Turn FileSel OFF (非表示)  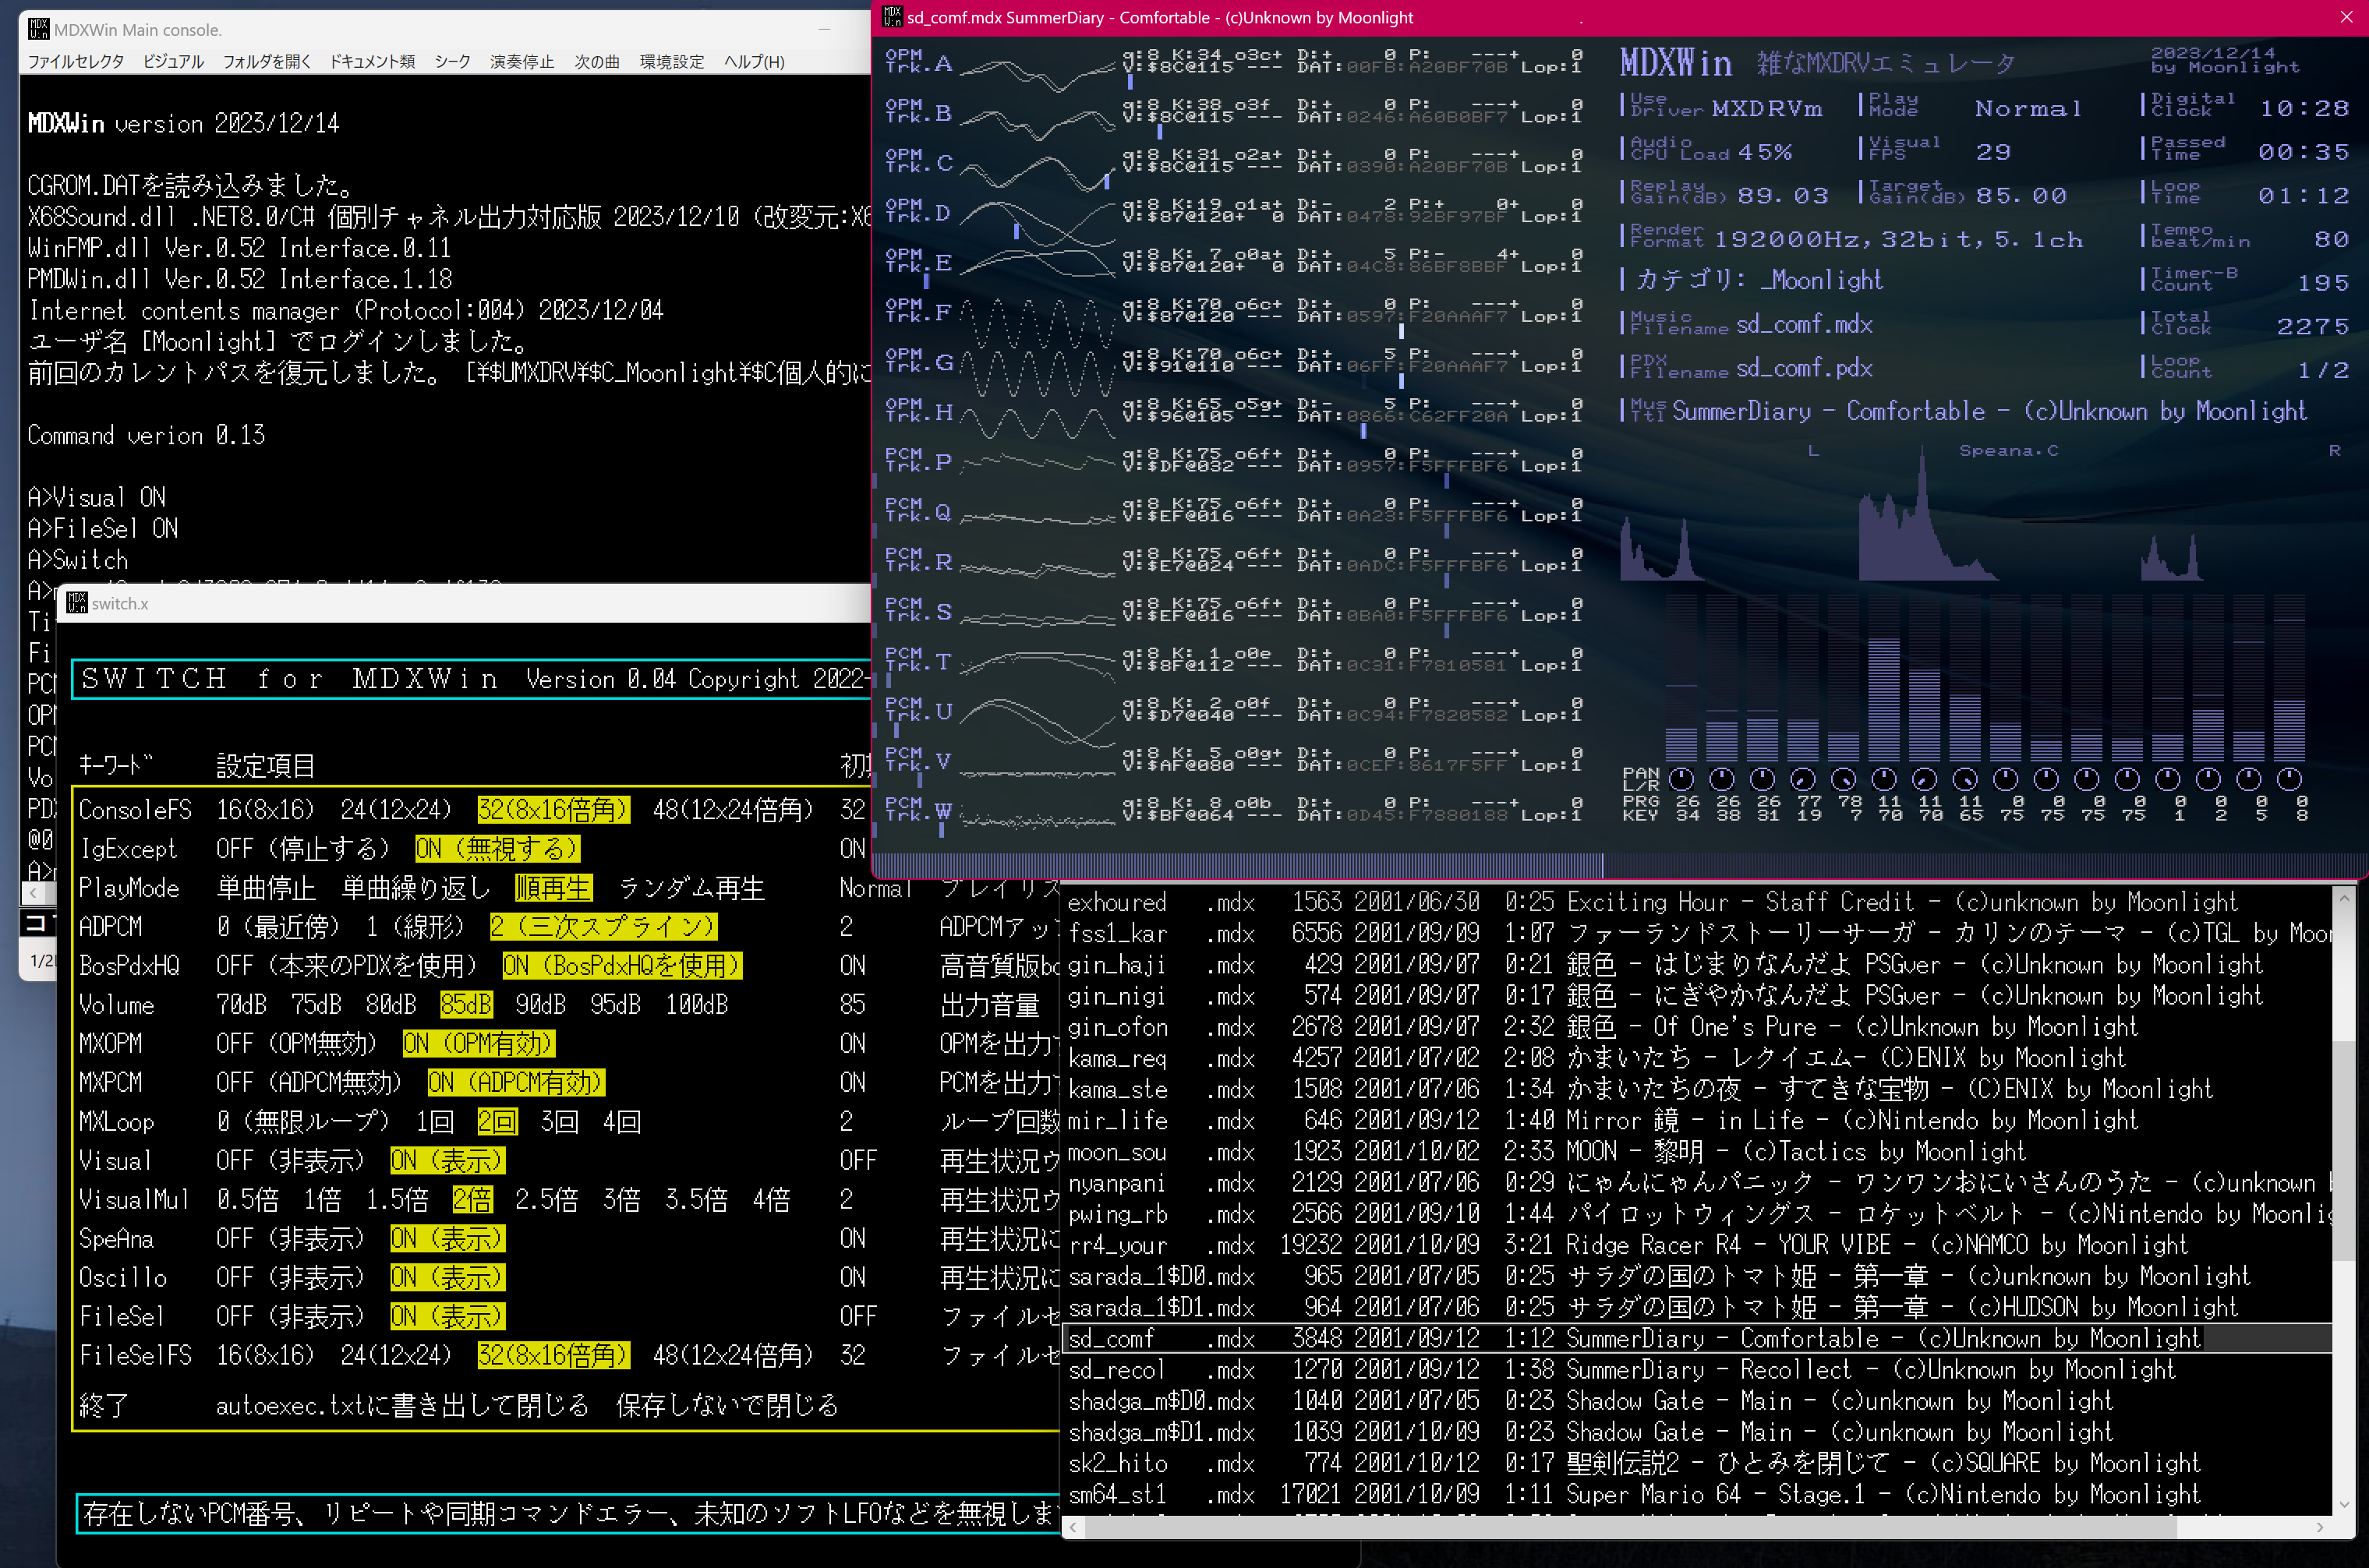pyautogui.click(x=290, y=1317)
